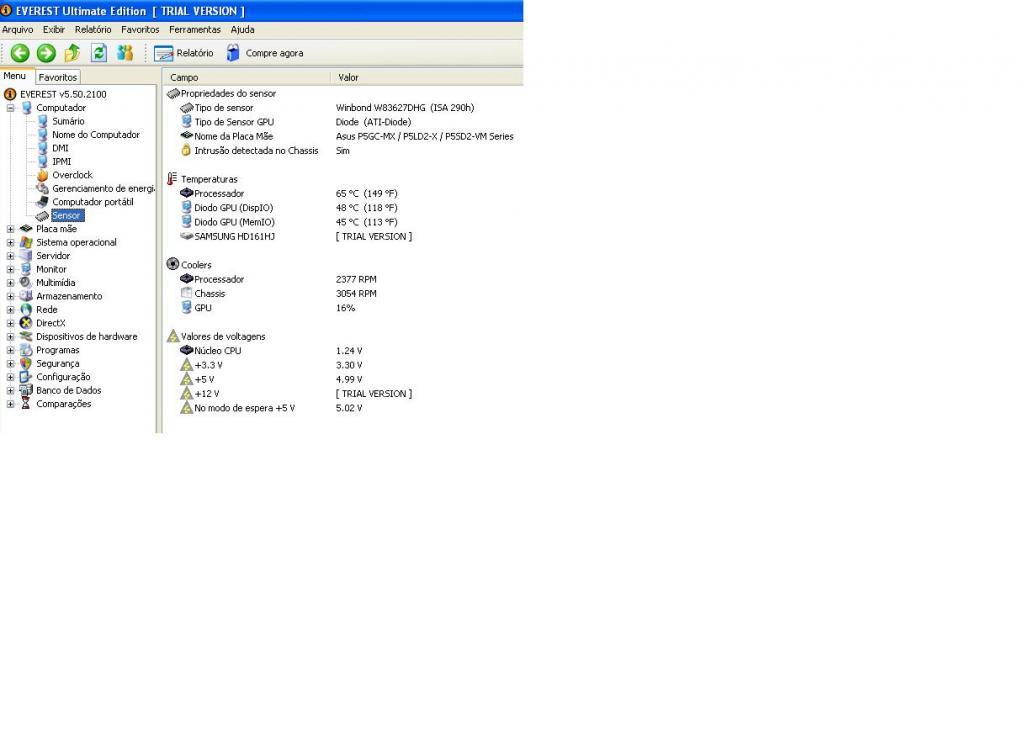Select the Nome da Placa Mãe row

tap(343, 136)
